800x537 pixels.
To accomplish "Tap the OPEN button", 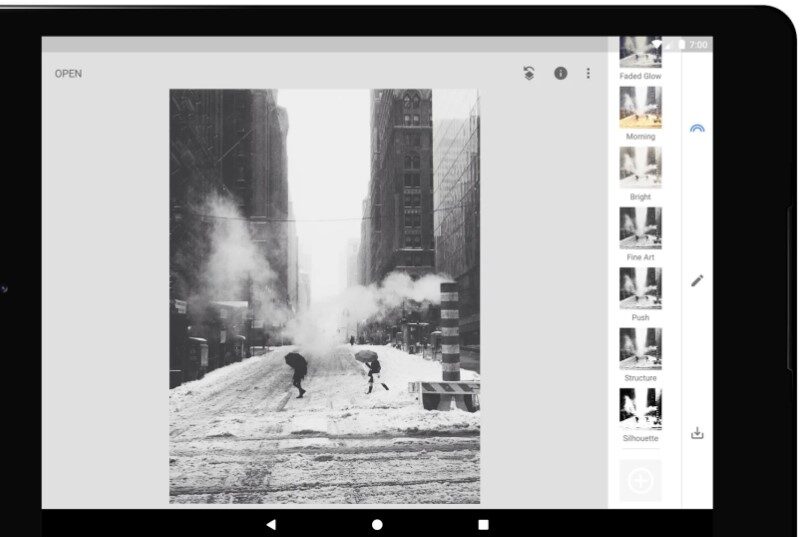I will [68, 73].
